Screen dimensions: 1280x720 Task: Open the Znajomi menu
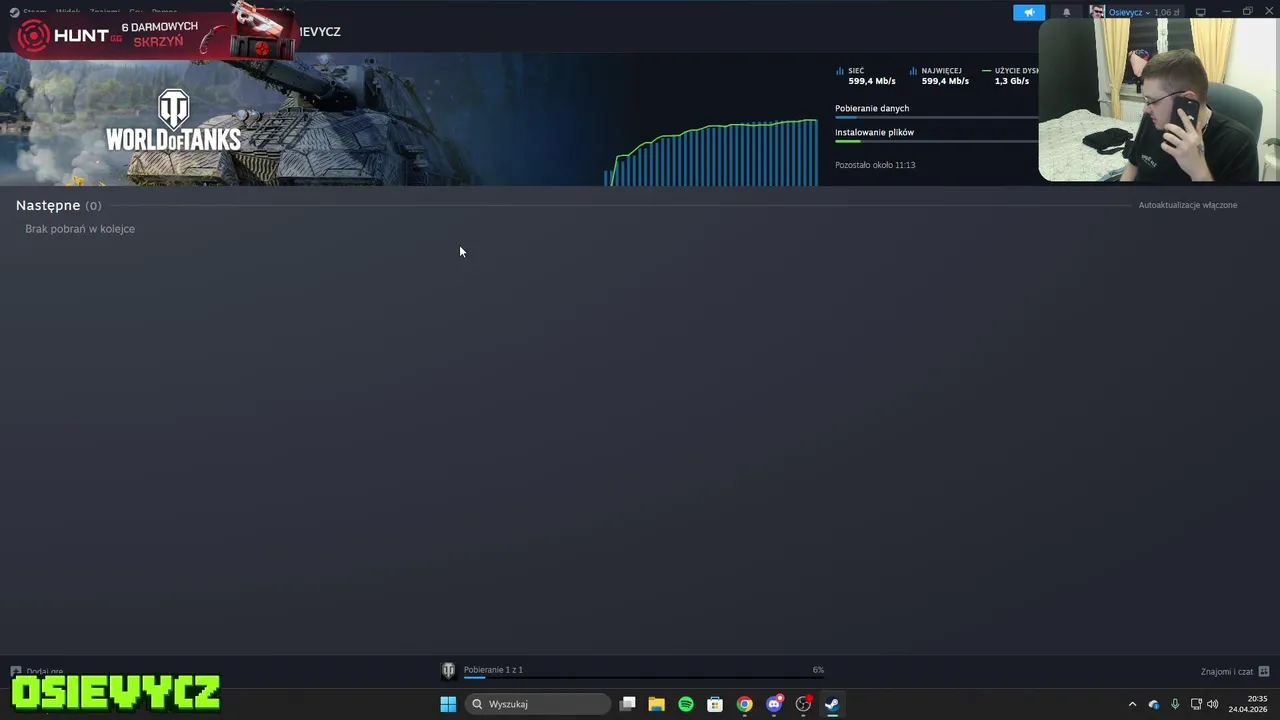pos(104,12)
